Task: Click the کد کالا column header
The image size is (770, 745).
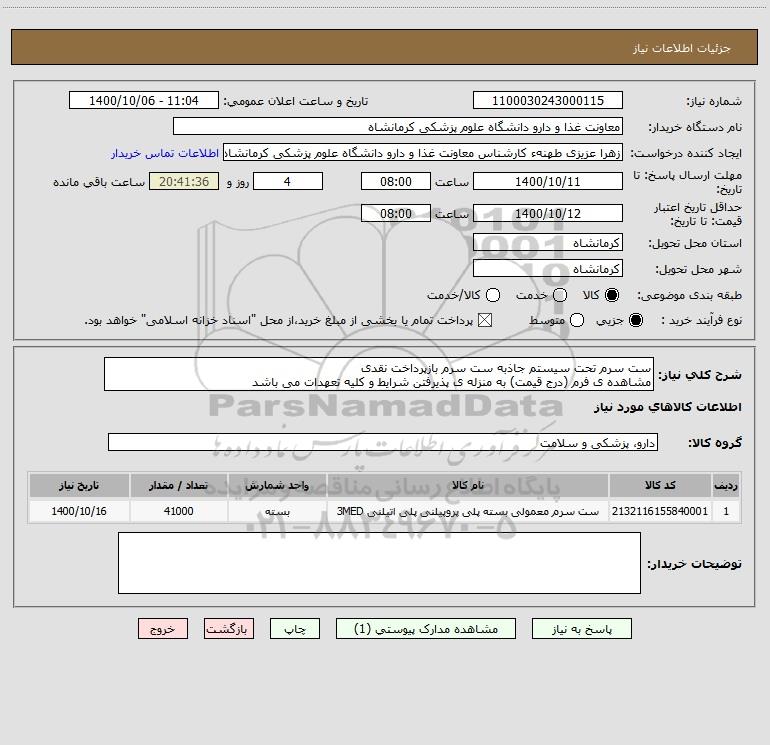Action: click(x=660, y=485)
